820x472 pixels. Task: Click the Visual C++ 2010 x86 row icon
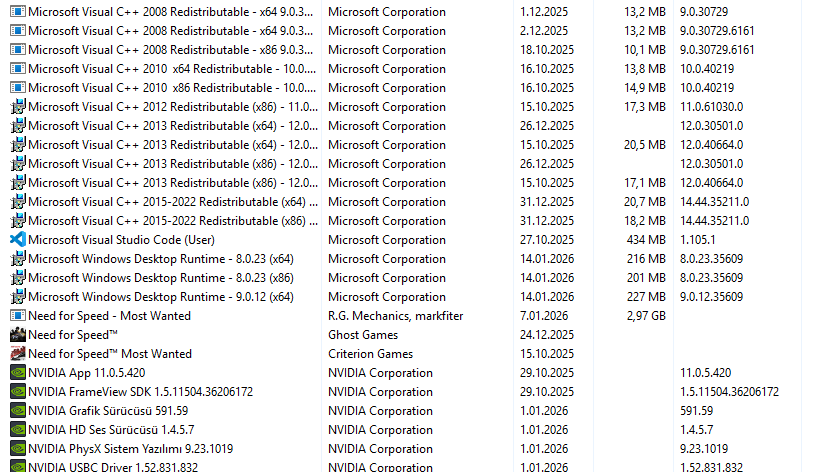[x=18, y=88]
